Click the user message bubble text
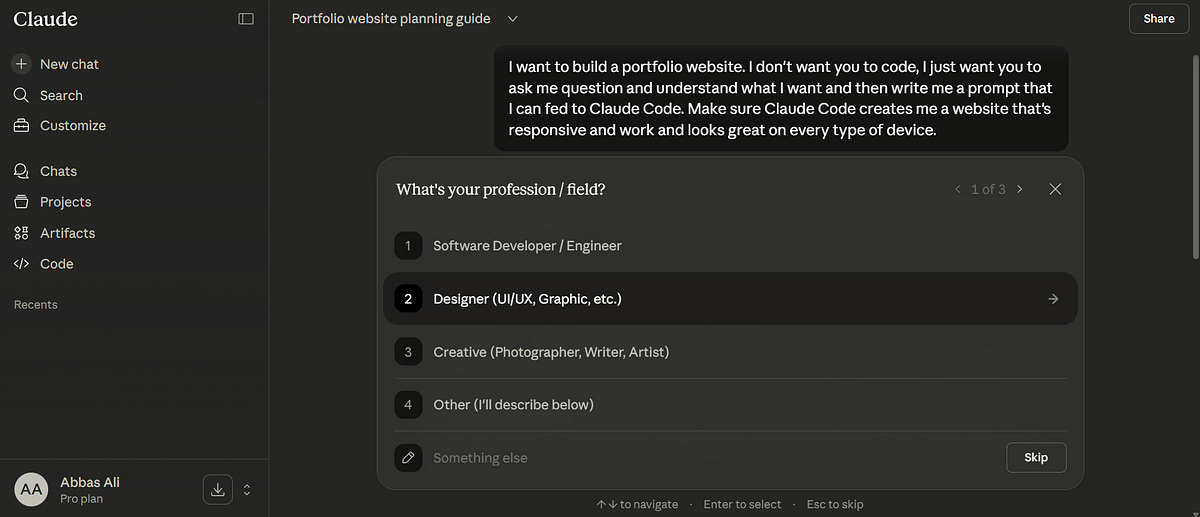The height and width of the screenshot is (517, 1200). click(x=781, y=99)
